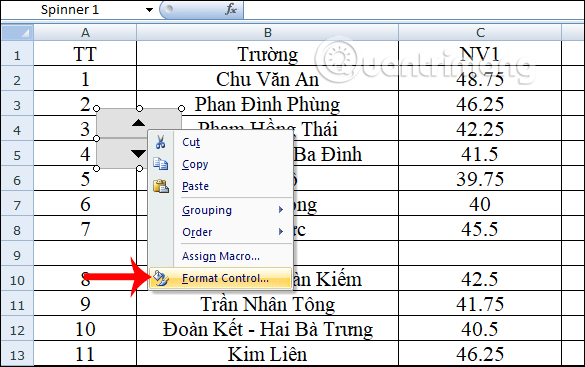Click cell A8 containing 7
Image resolution: width=585 pixels, height=367 pixels.
tap(85, 228)
